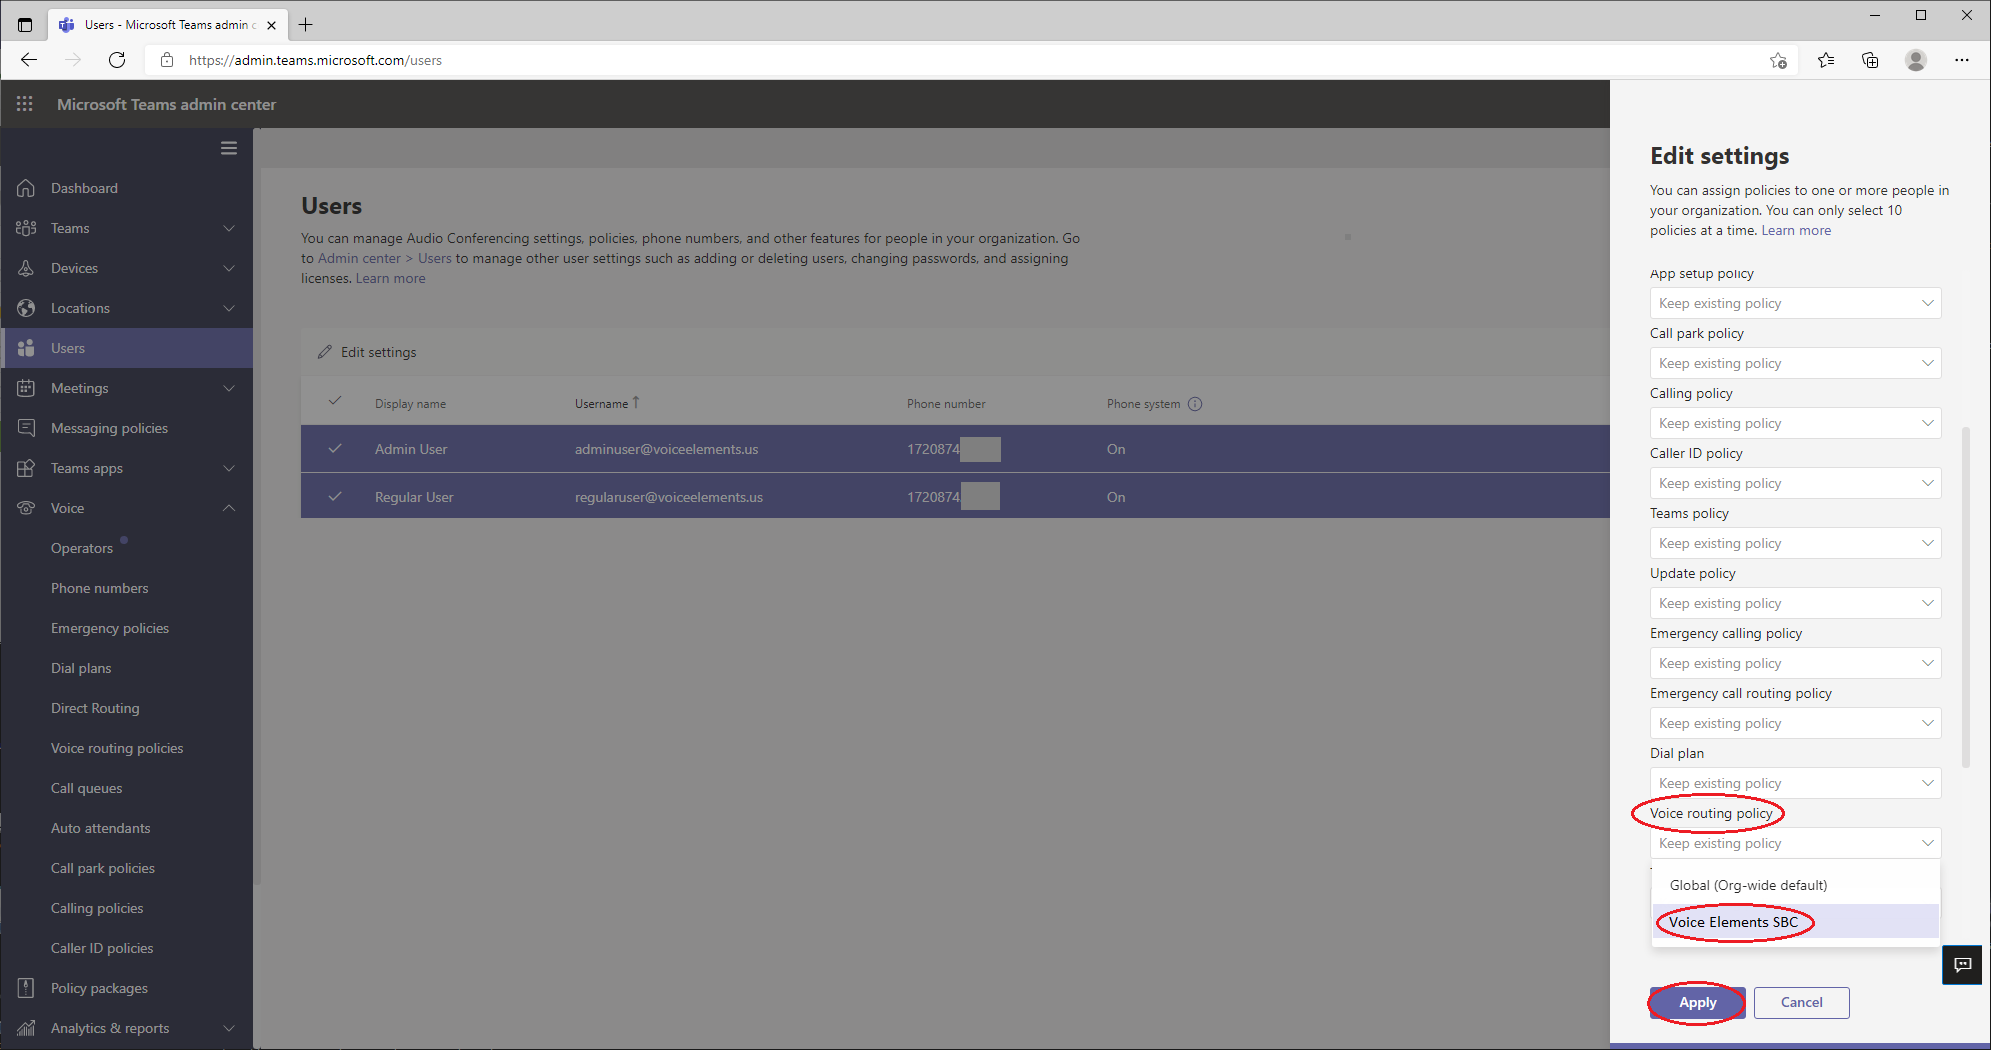The width and height of the screenshot is (1991, 1050).
Task: Click the Phone system info icon
Action: pyautogui.click(x=1195, y=404)
